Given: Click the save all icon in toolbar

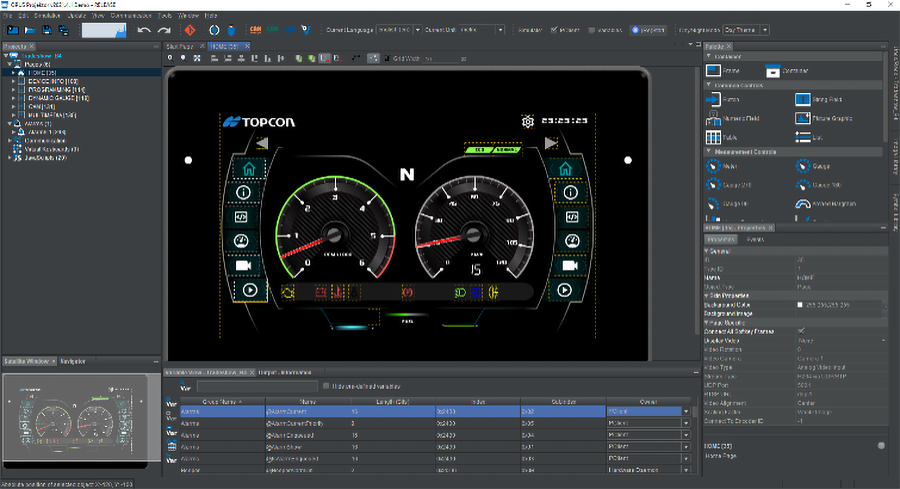Looking at the screenshot, I should click(x=64, y=30).
